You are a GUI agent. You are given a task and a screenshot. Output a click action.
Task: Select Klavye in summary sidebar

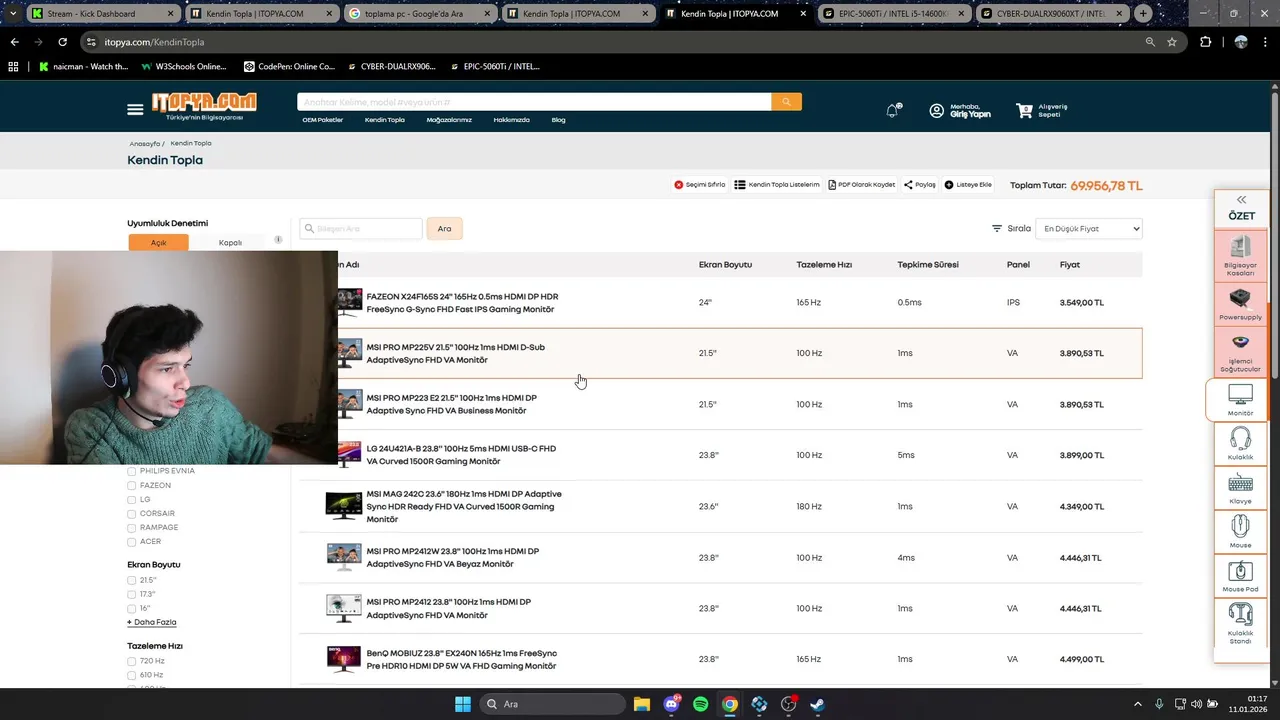click(1240, 488)
